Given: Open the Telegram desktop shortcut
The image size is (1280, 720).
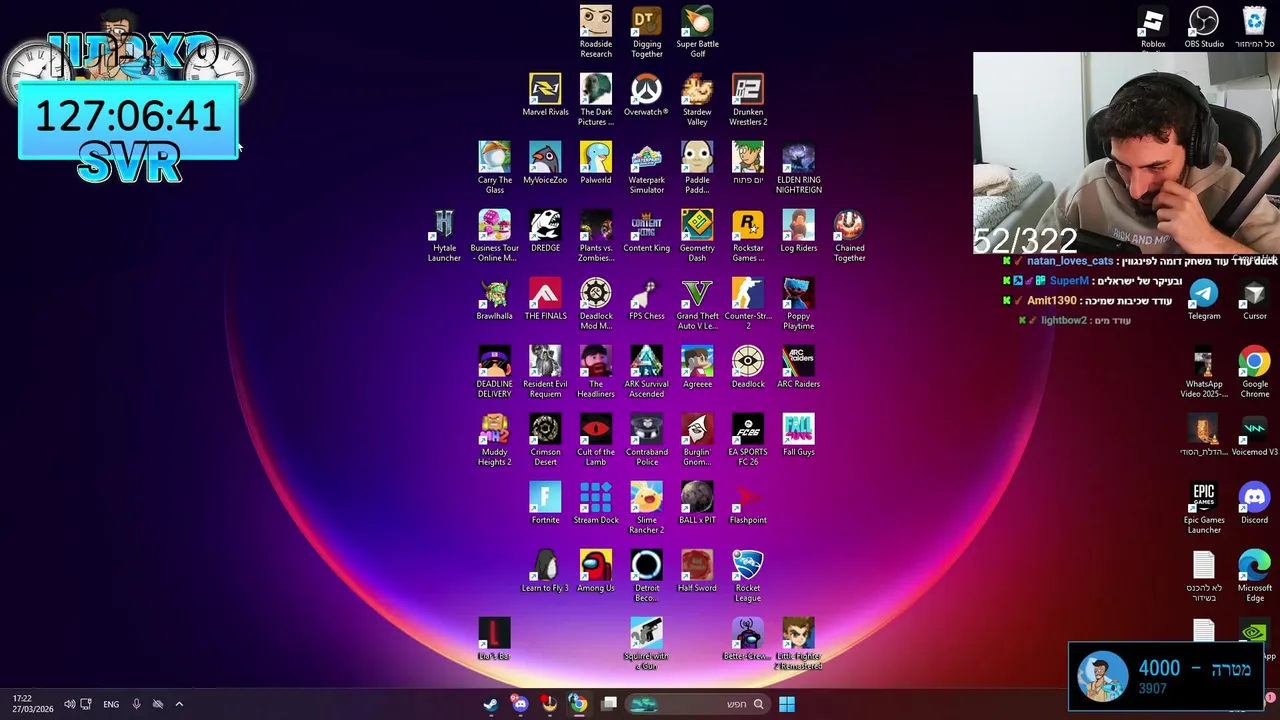Looking at the screenshot, I should pyautogui.click(x=1204, y=299).
